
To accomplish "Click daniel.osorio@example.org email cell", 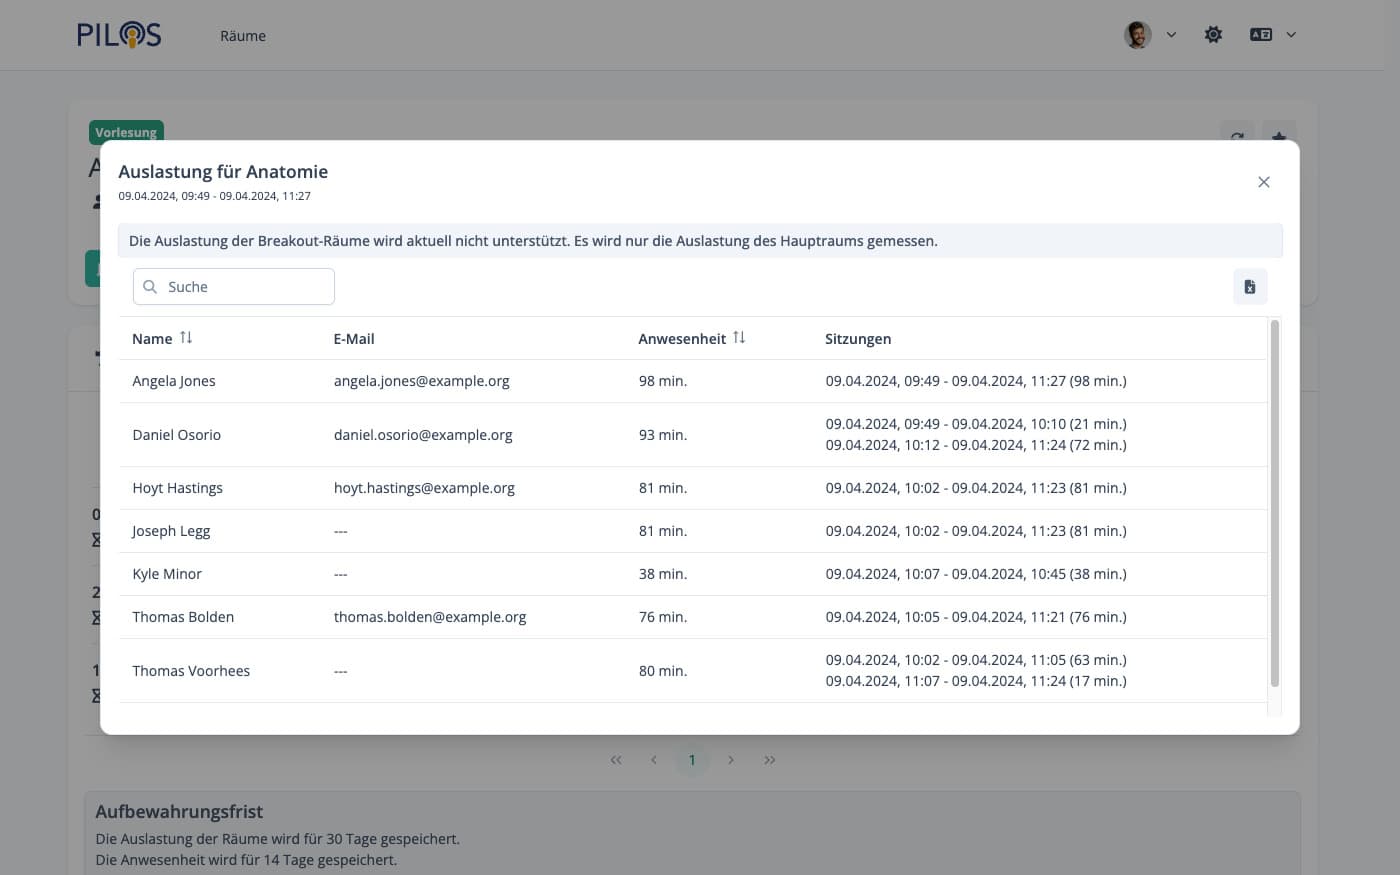I will tap(423, 435).
